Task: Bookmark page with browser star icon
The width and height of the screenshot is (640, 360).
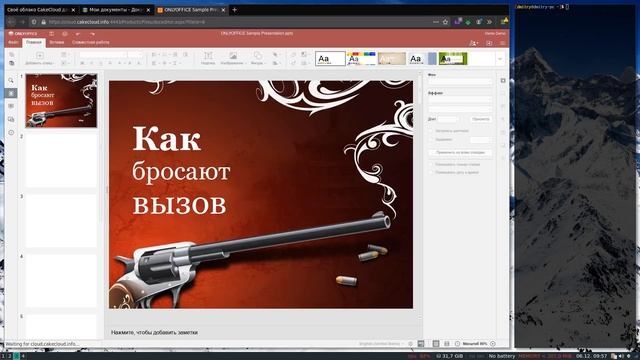Action: pos(446,22)
